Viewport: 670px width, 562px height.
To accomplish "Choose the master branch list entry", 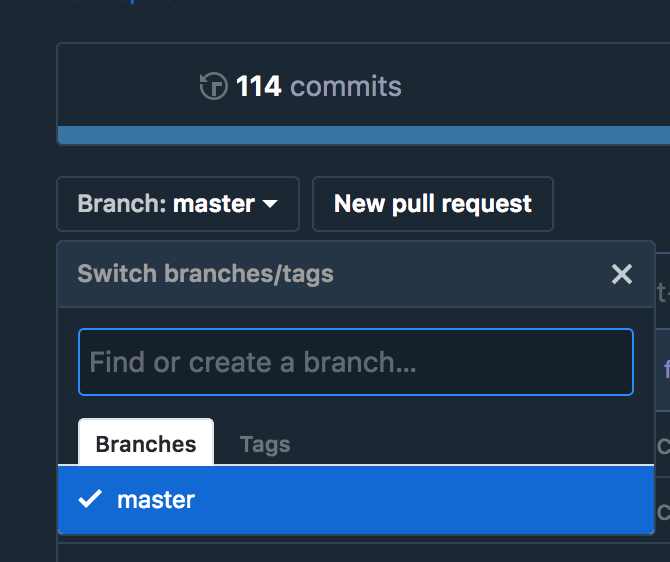I will pyautogui.click(x=356, y=499).
